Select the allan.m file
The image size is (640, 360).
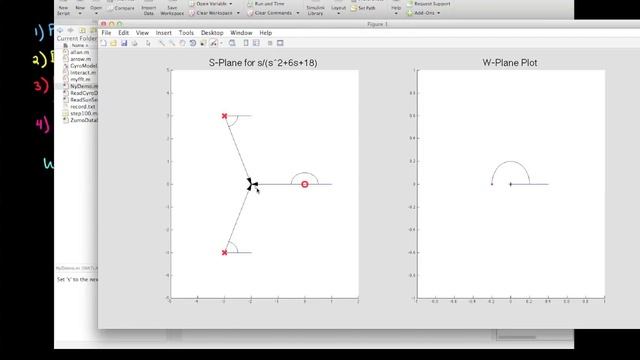point(80,52)
